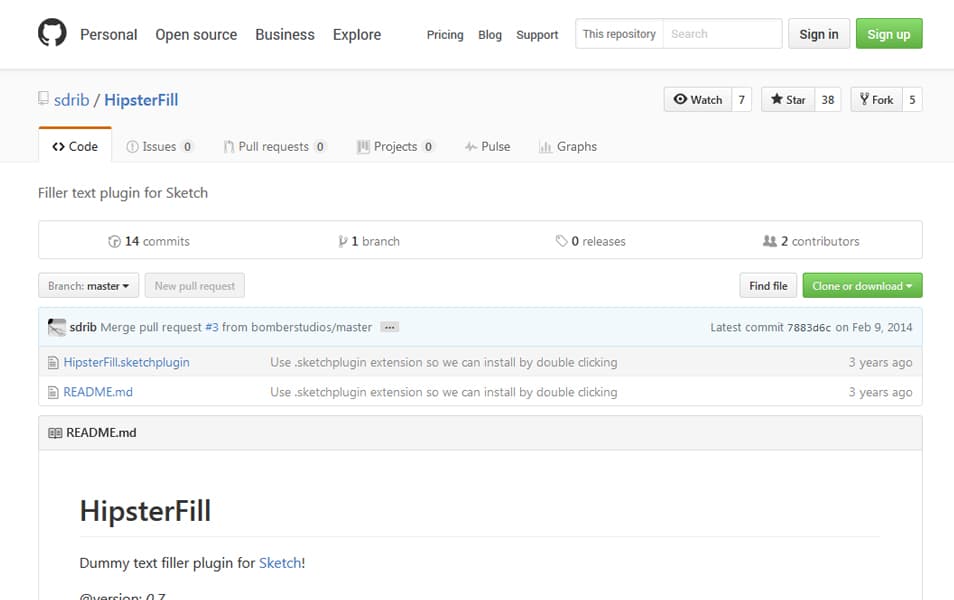This screenshot has height=600, width=954.
Task: Click sdrib's avatar in commit bar
Action: coord(57,327)
